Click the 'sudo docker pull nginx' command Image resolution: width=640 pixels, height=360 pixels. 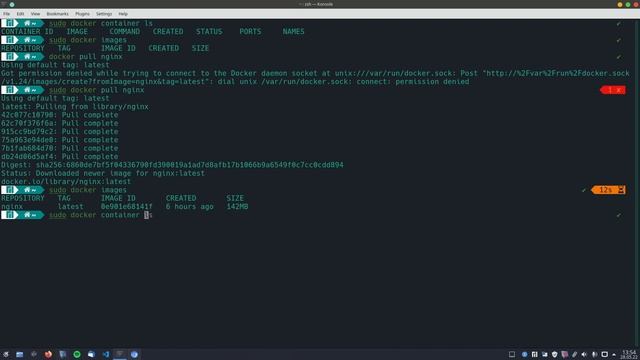[96, 90]
